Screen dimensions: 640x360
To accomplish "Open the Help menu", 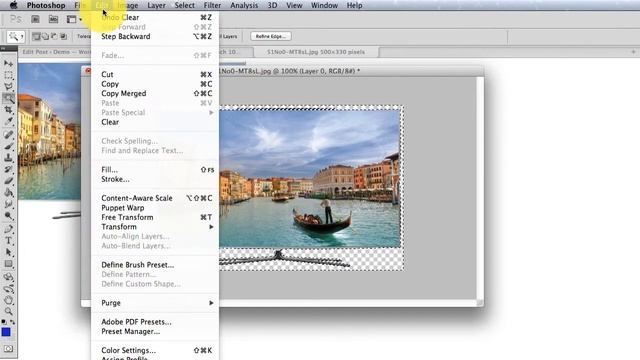I will [x=354, y=5].
